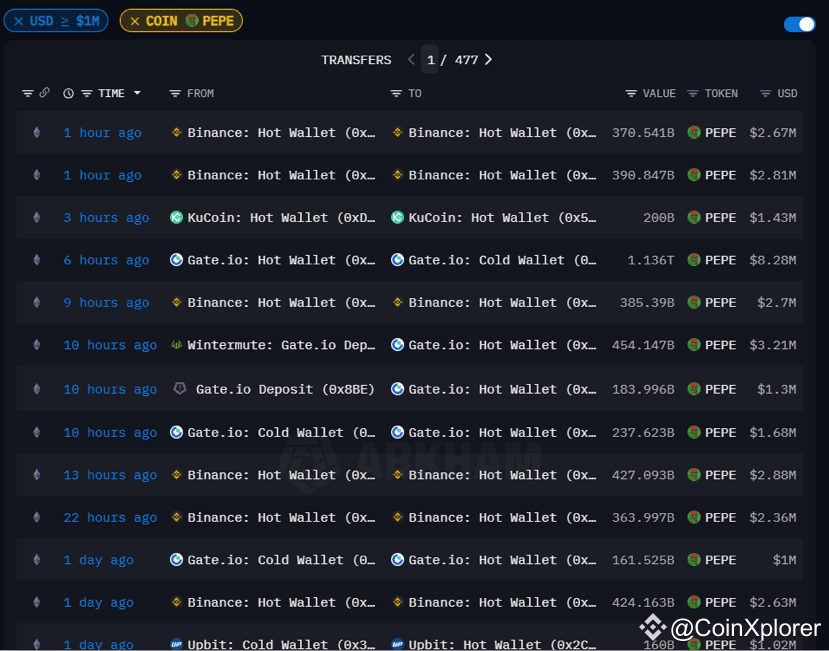
Task: Open Binance Hot Wallet sender, 22 hours ago row
Action: click(x=281, y=517)
